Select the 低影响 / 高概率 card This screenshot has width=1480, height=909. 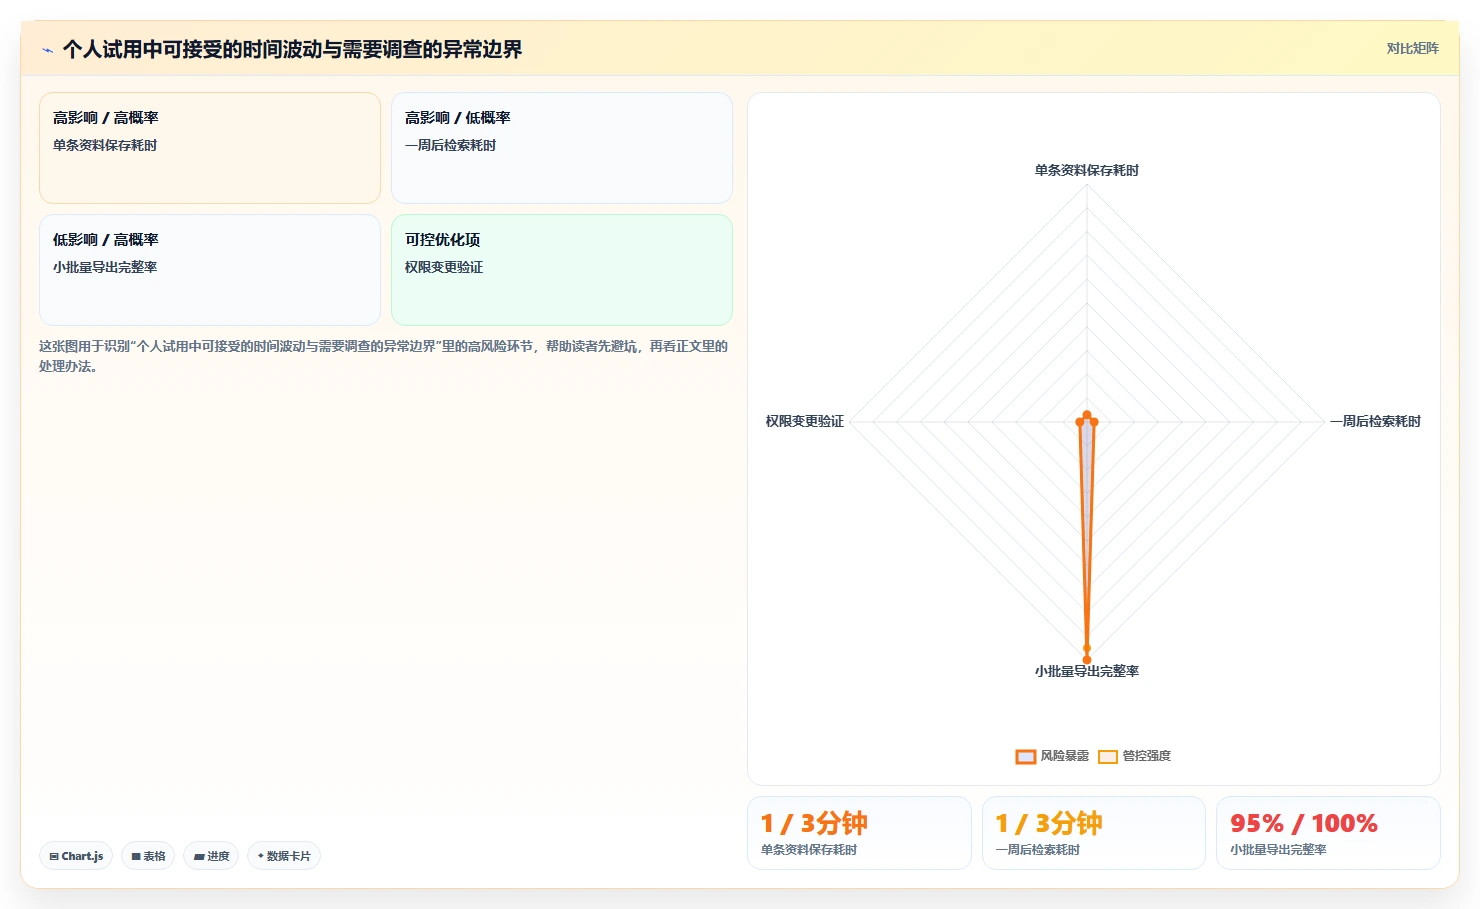[x=210, y=270]
